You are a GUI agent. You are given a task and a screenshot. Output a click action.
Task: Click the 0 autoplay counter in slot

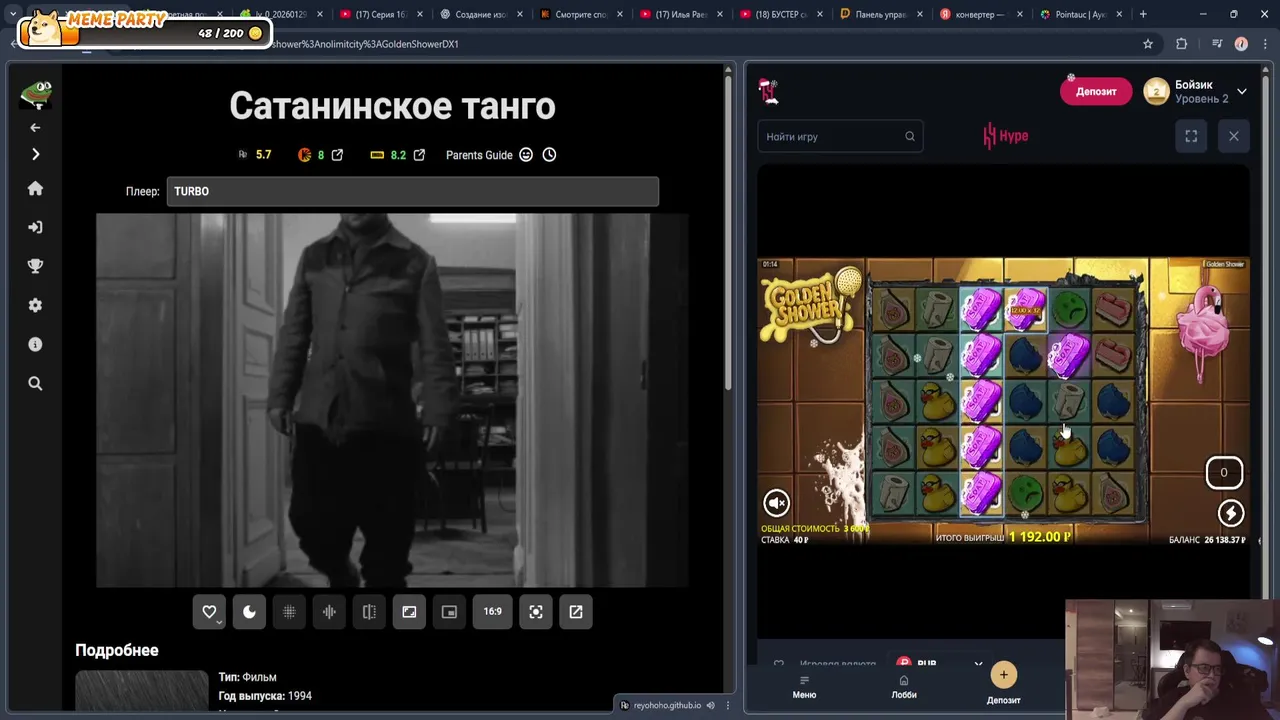point(1224,473)
